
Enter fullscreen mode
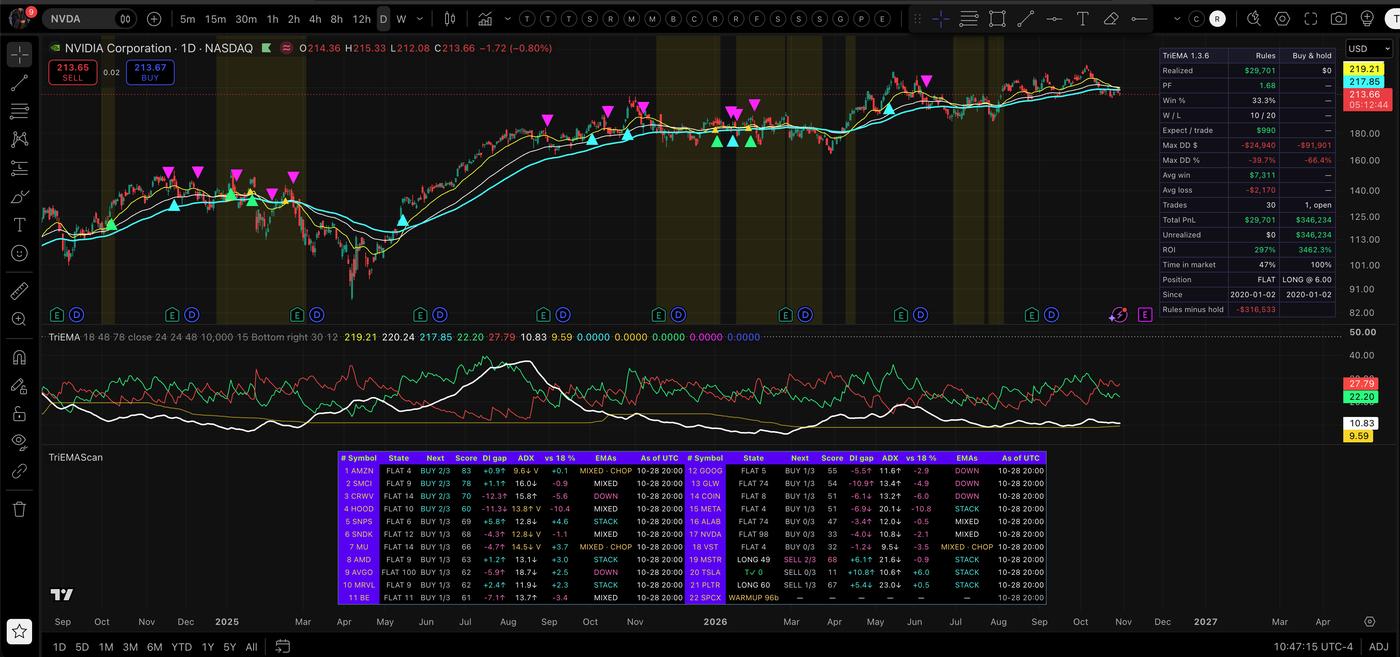pos(1311,18)
